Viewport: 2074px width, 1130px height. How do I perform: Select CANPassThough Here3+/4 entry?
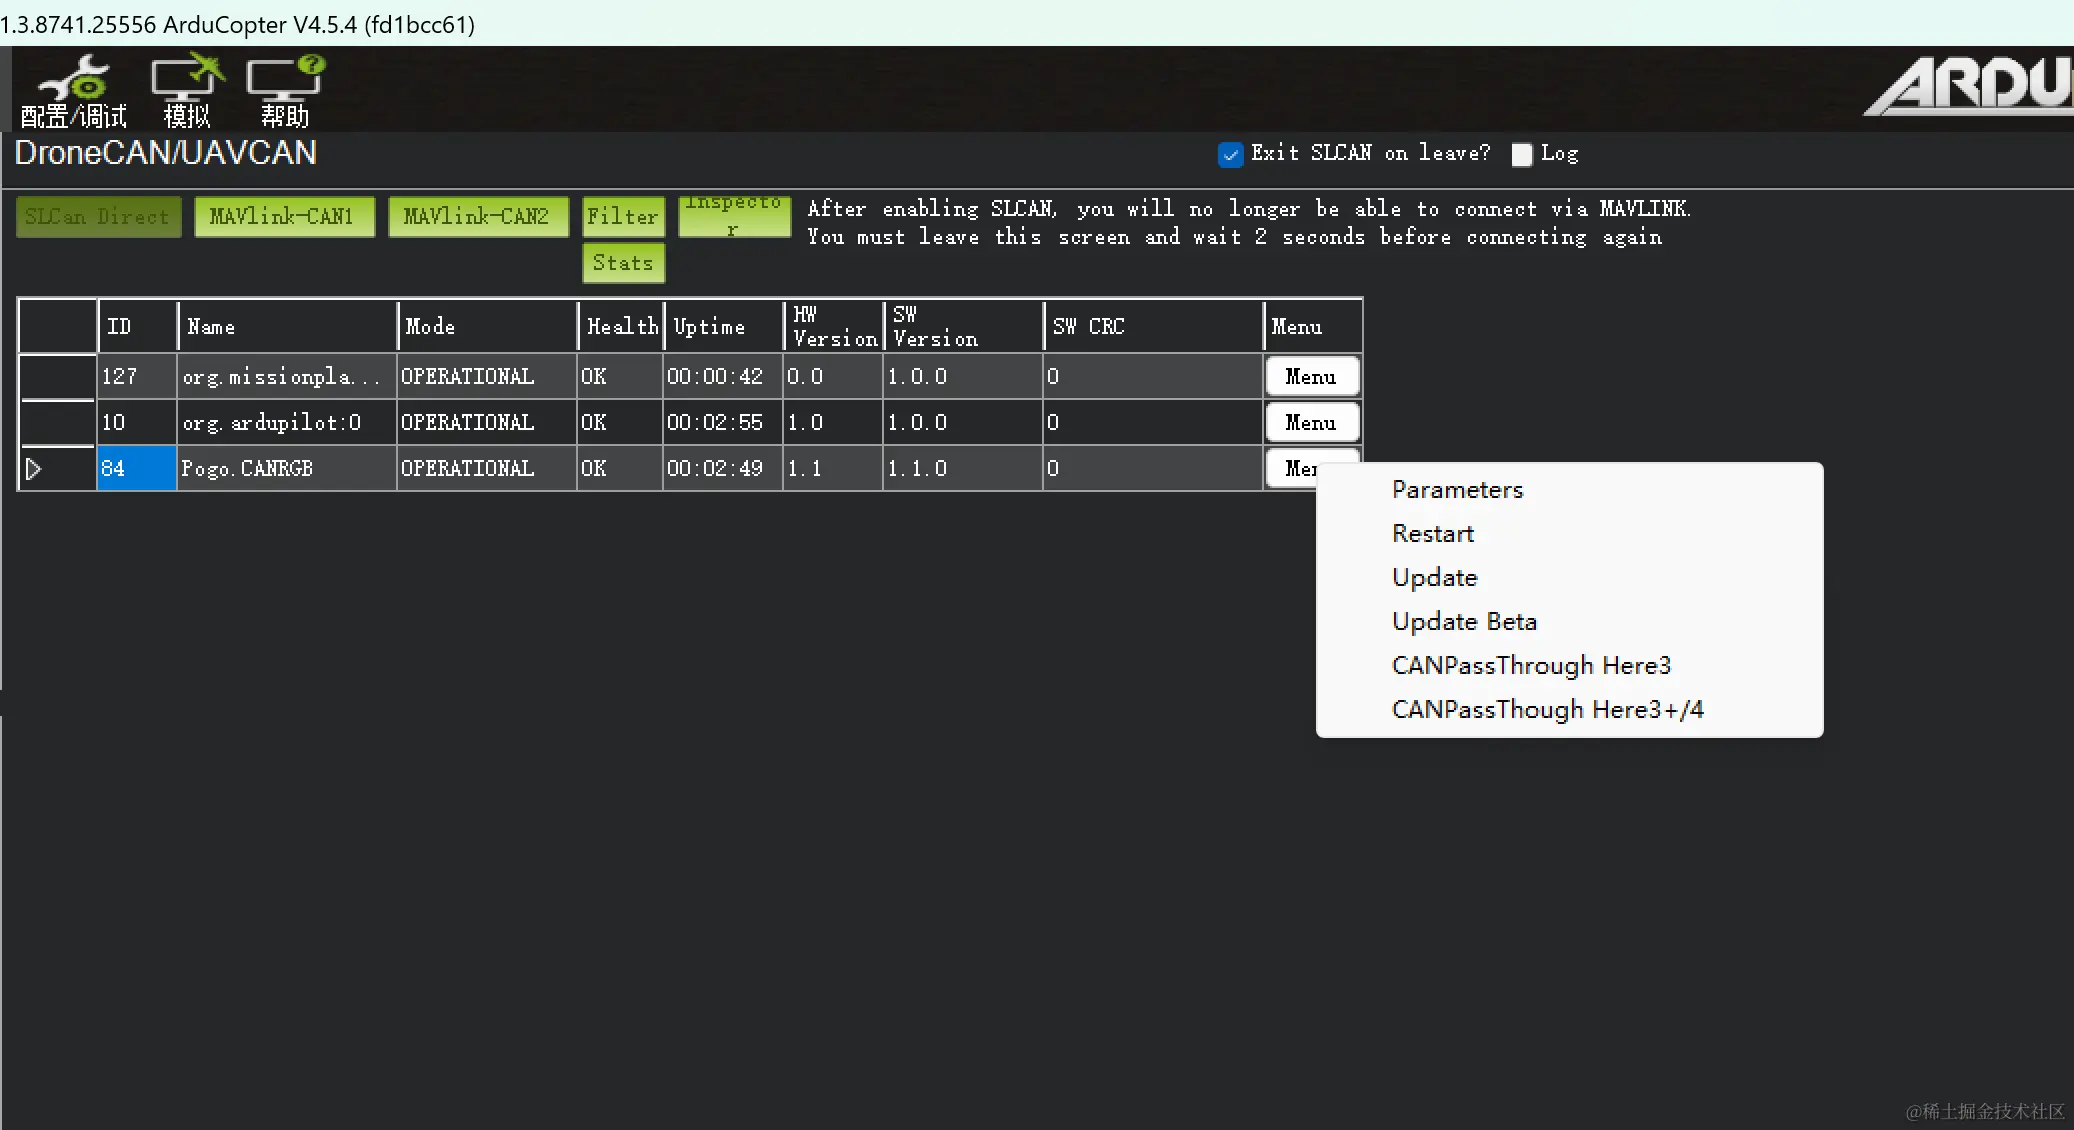1547,710
